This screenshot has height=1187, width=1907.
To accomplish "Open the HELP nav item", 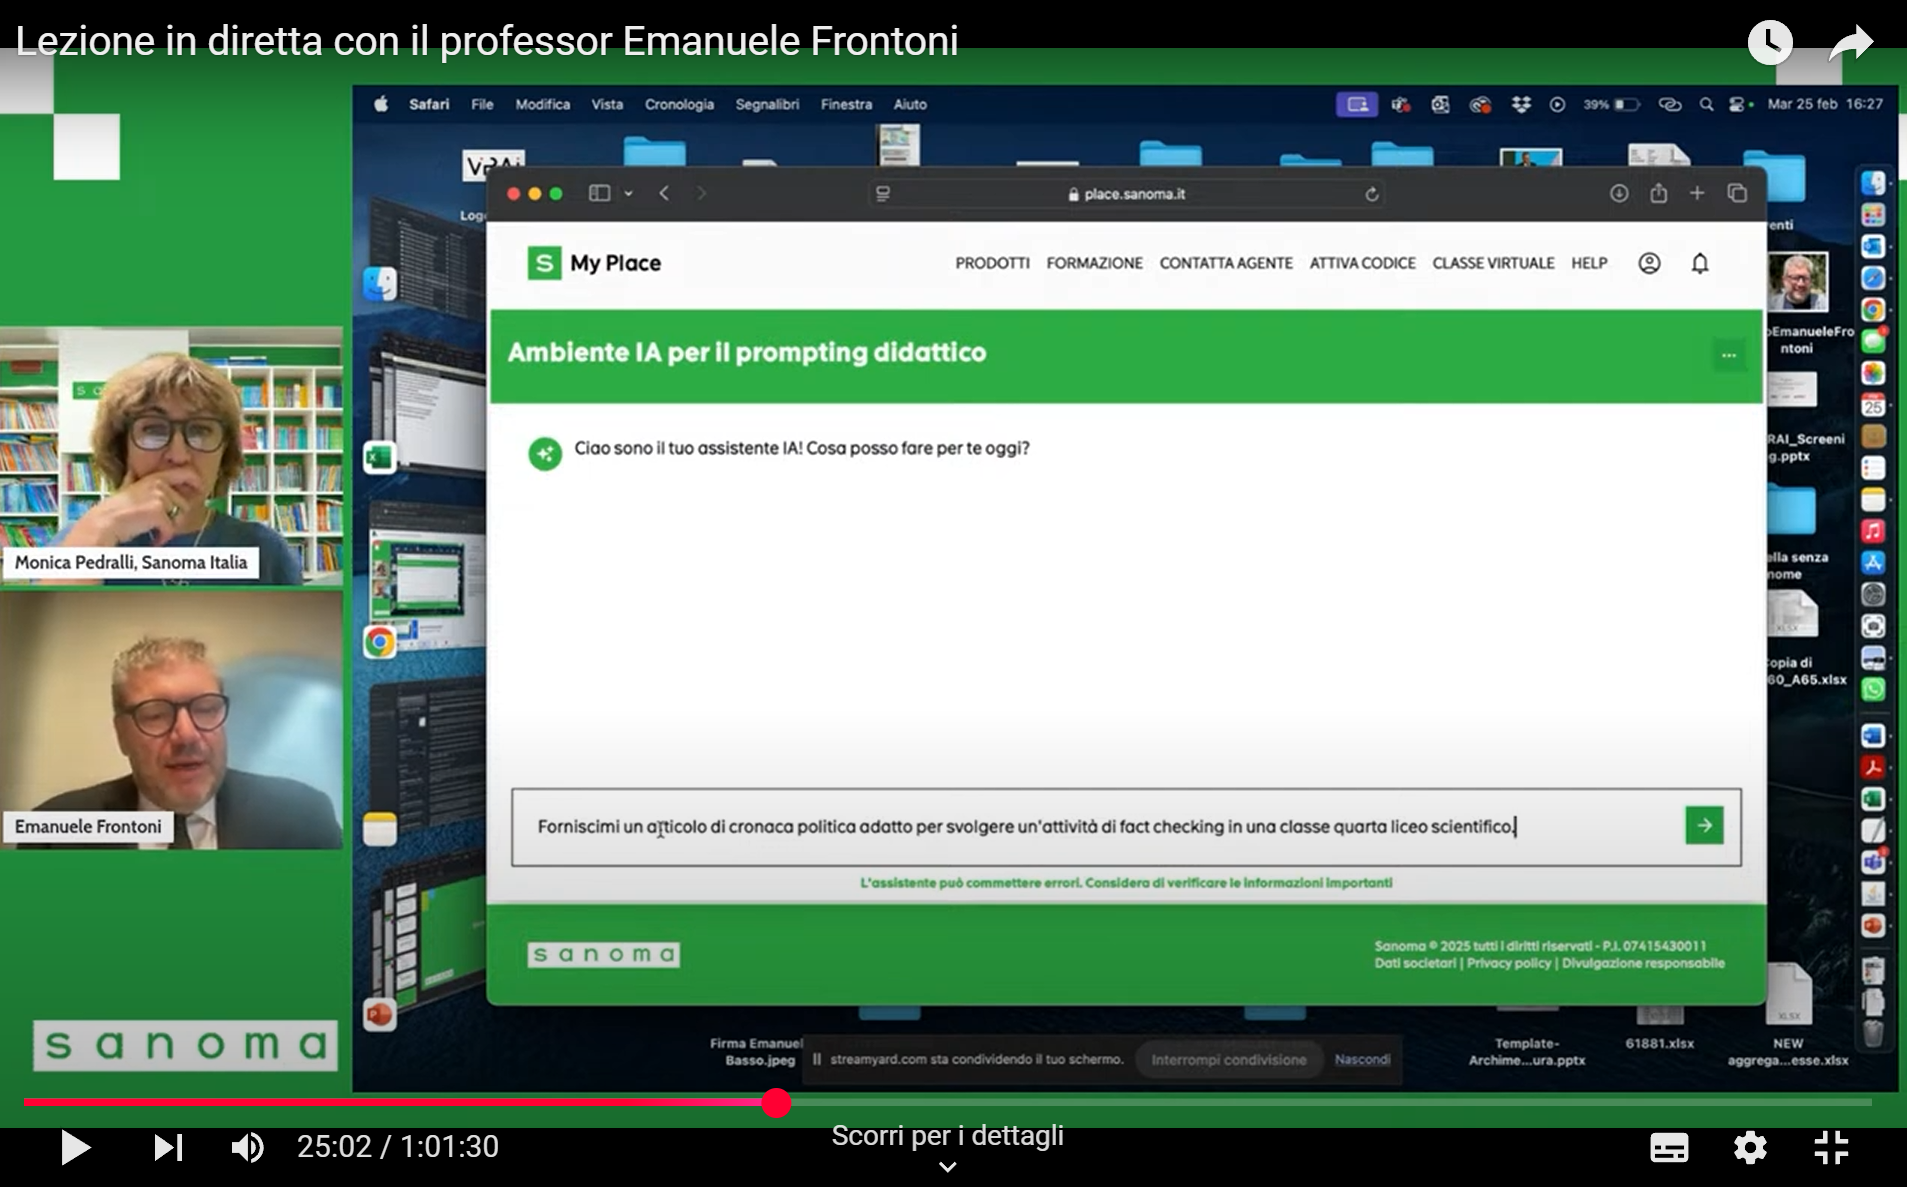I will 1589,263.
